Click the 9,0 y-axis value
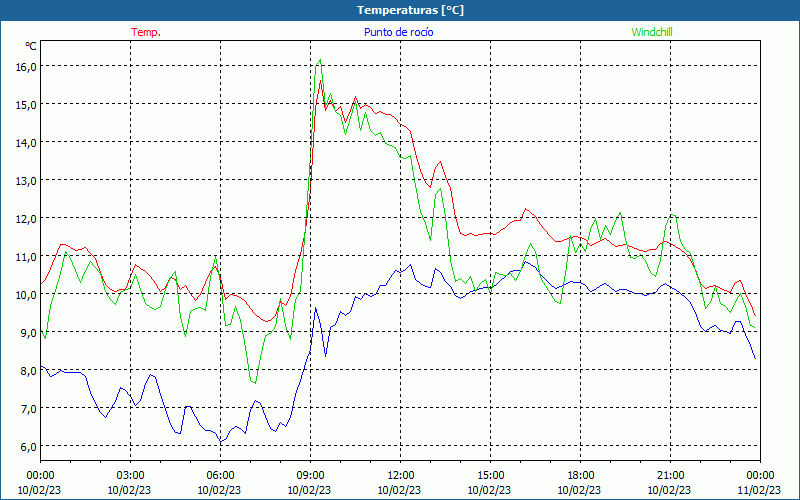The height and width of the screenshot is (500, 800). [28, 333]
